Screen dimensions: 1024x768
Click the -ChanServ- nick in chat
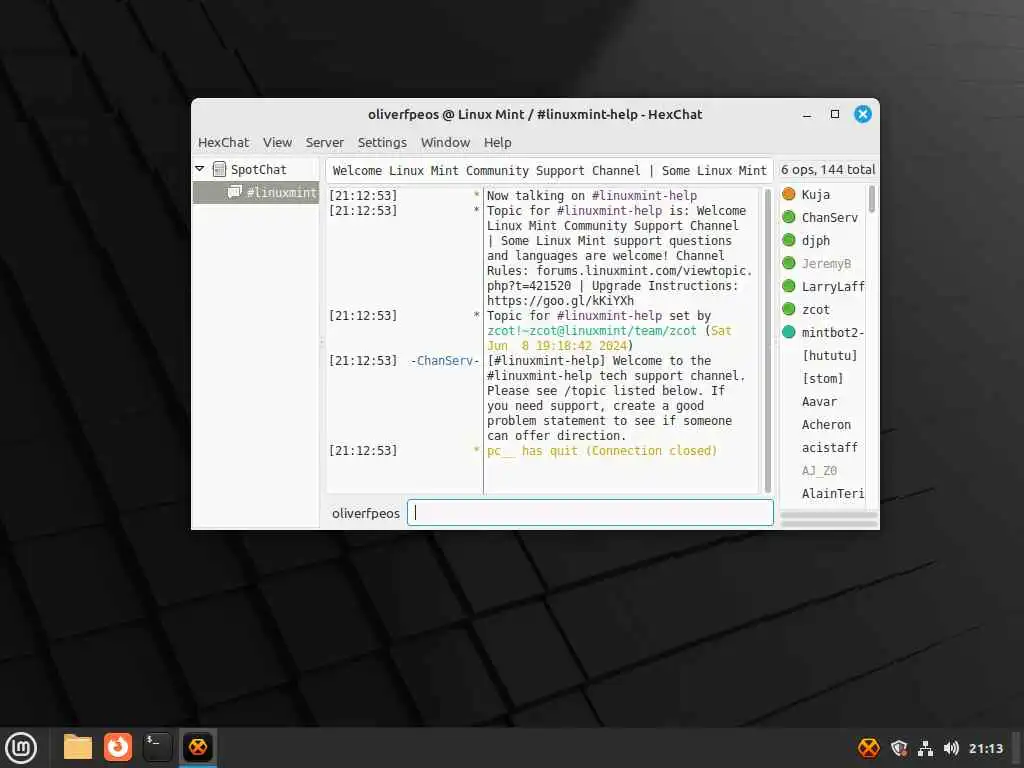[x=445, y=361]
